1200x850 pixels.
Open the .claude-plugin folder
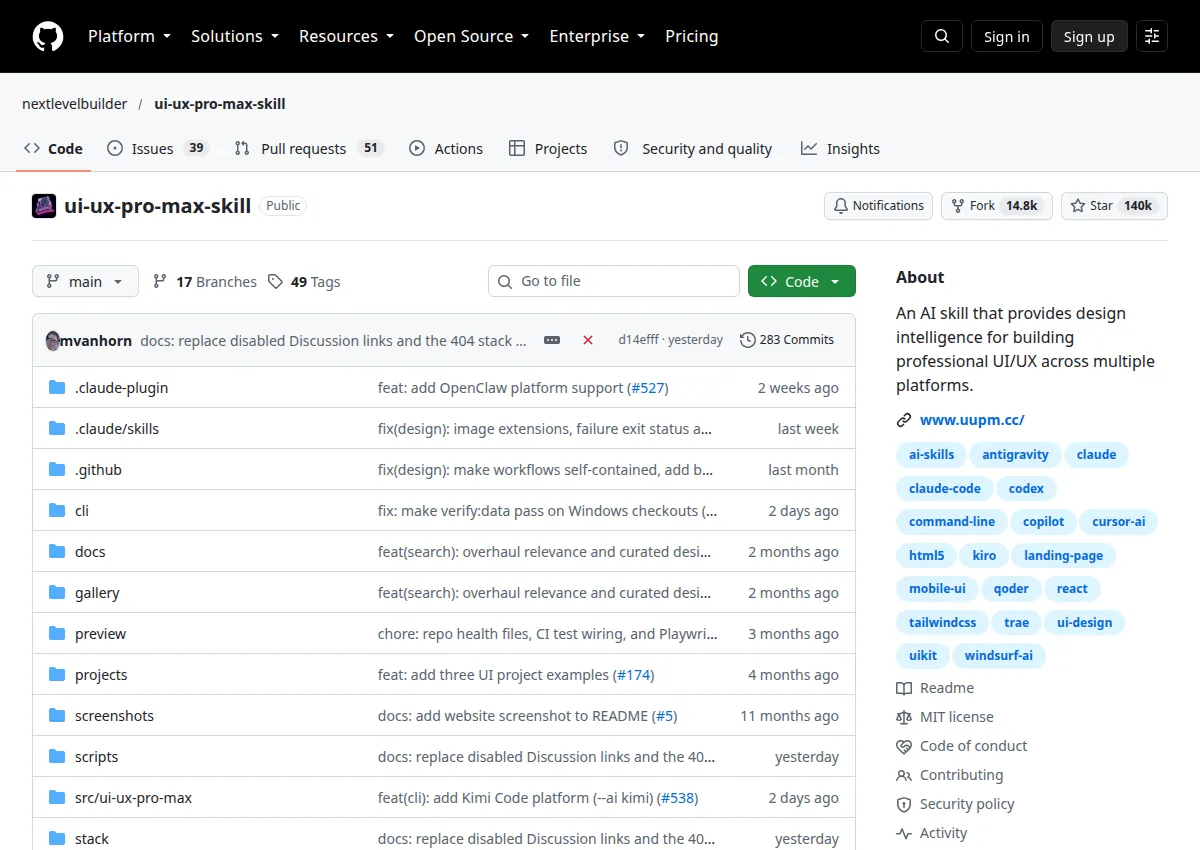click(x=121, y=388)
